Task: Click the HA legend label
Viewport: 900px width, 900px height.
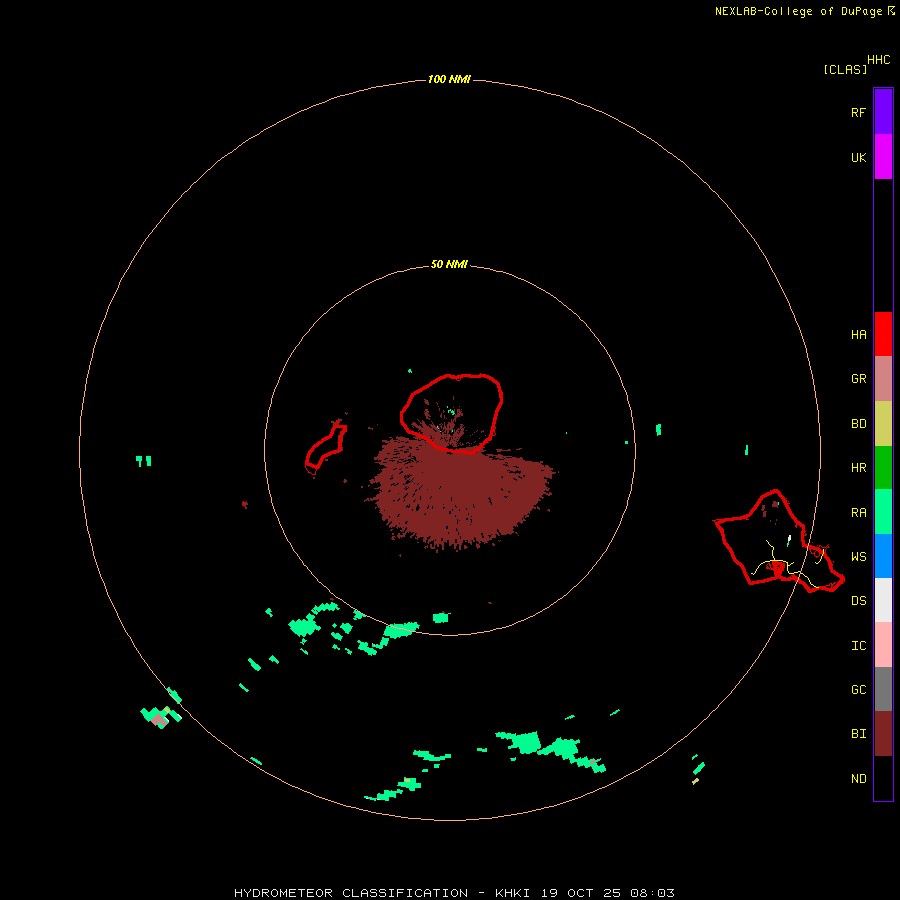Action: pyautogui.click(x=859, y=335)
